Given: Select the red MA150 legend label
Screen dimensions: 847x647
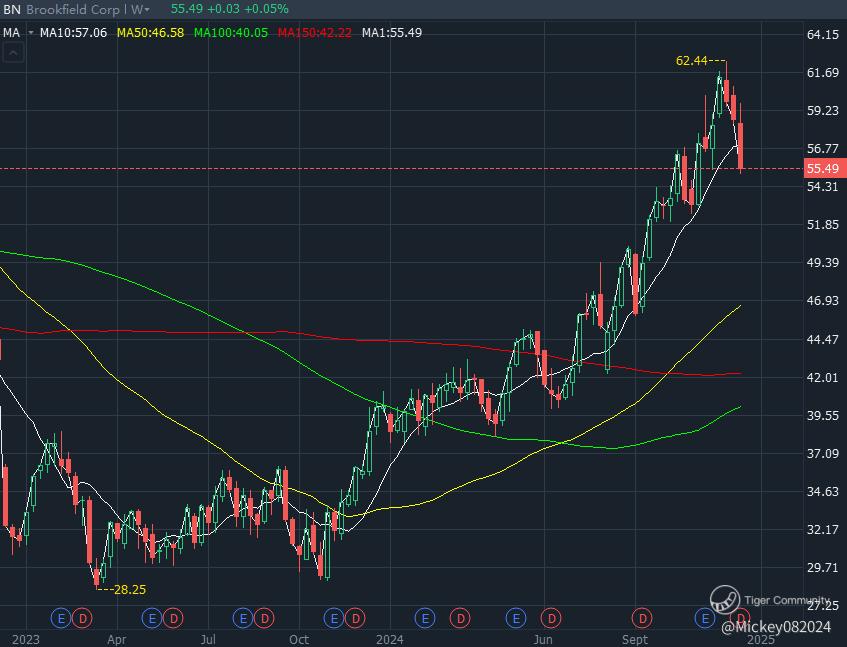Looking at the screenshot, I should pyautogui.click(x=314, y=32).
